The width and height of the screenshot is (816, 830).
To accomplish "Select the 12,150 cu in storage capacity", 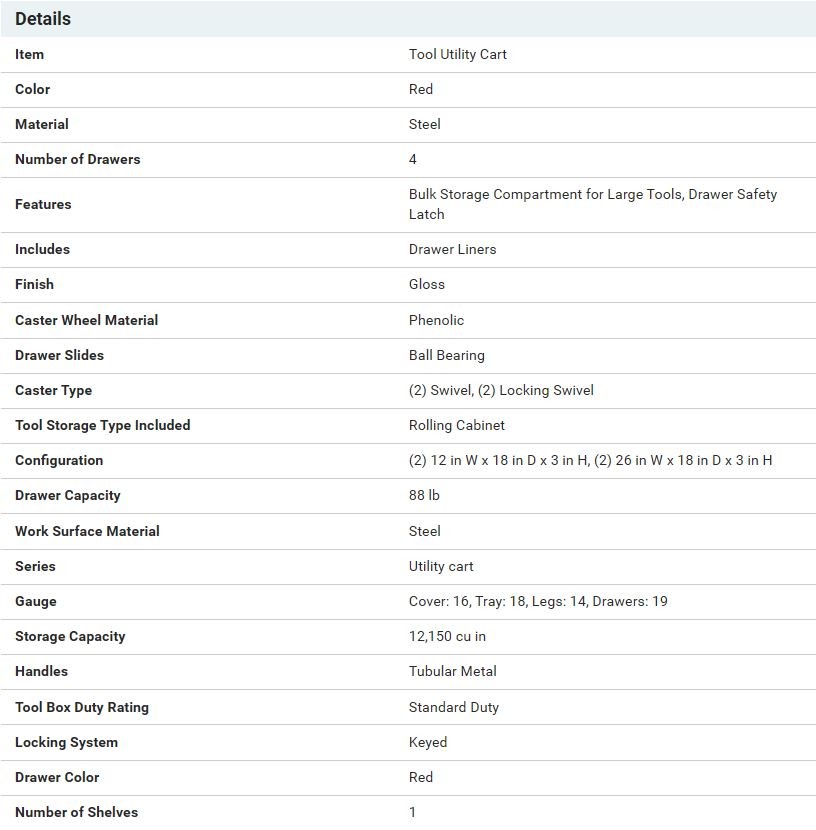I will click(447, 636).
